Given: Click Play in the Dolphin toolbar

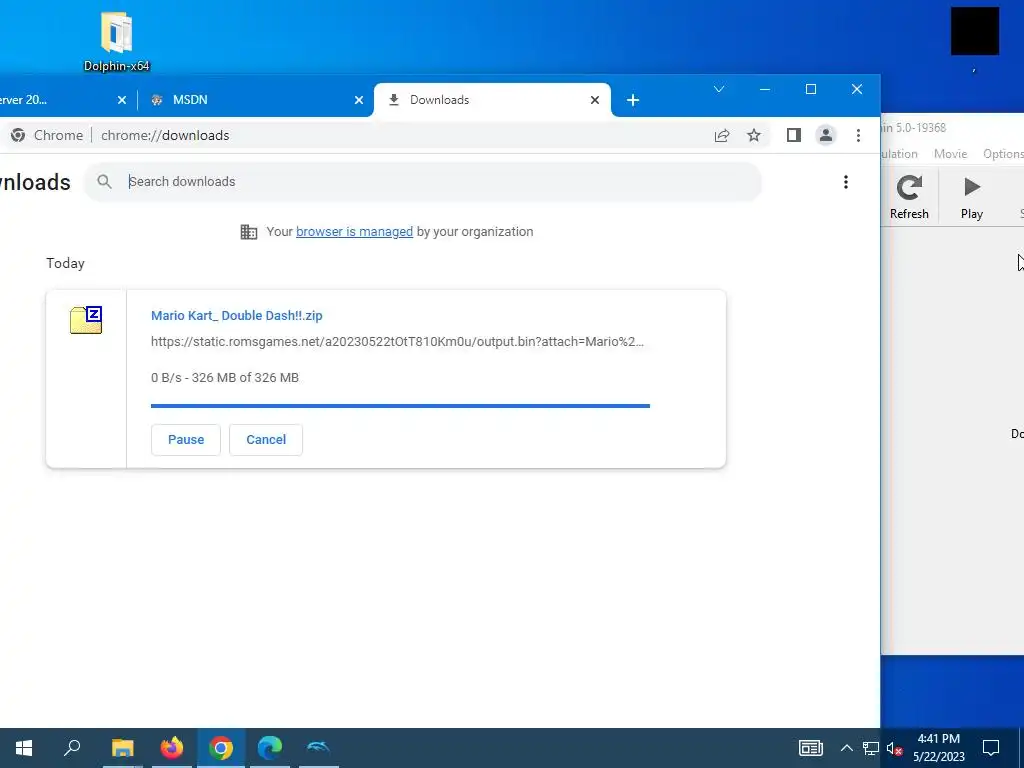Looking at the screenshot, I should 972,197.
